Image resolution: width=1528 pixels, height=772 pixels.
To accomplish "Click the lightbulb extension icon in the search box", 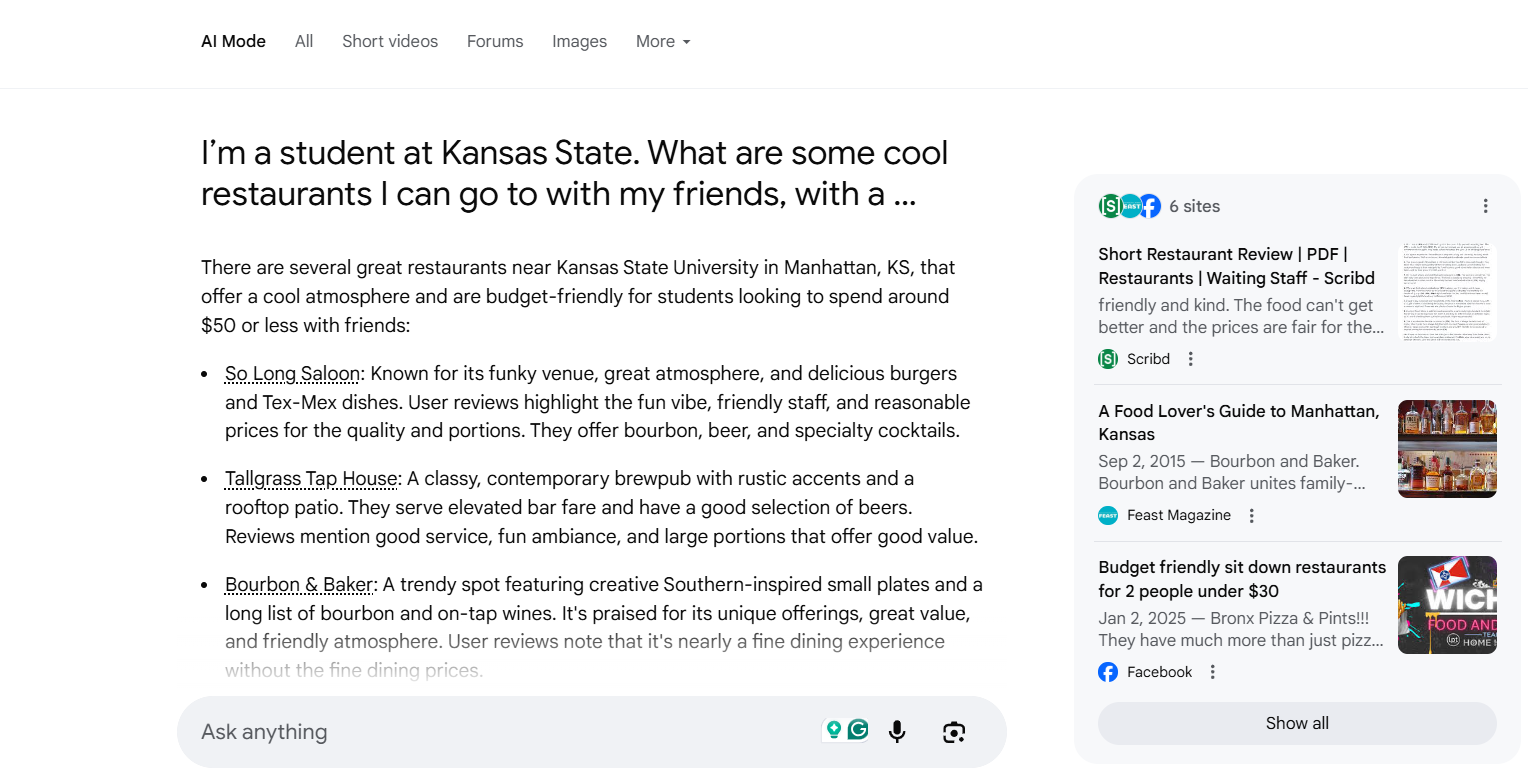I will point(833,730).
